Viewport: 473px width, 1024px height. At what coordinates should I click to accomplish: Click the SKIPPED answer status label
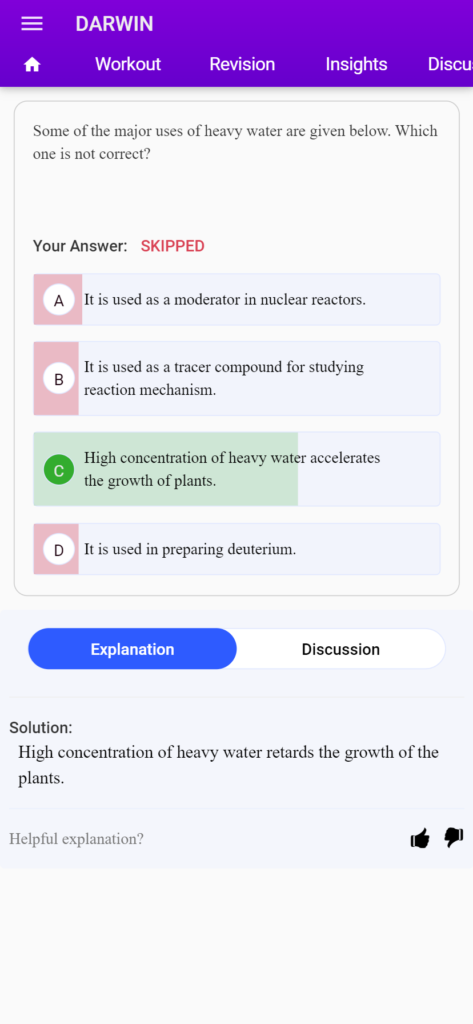[x=172, y=246]
